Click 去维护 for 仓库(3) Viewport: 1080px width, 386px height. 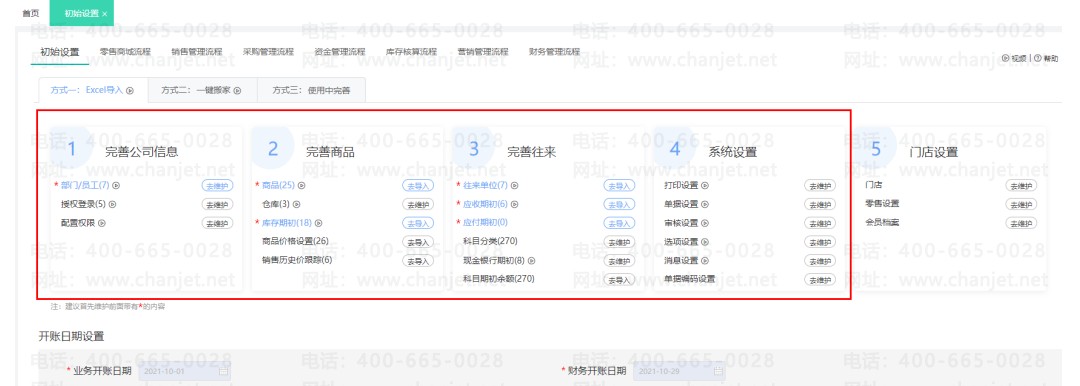click(x=418, y=205)
